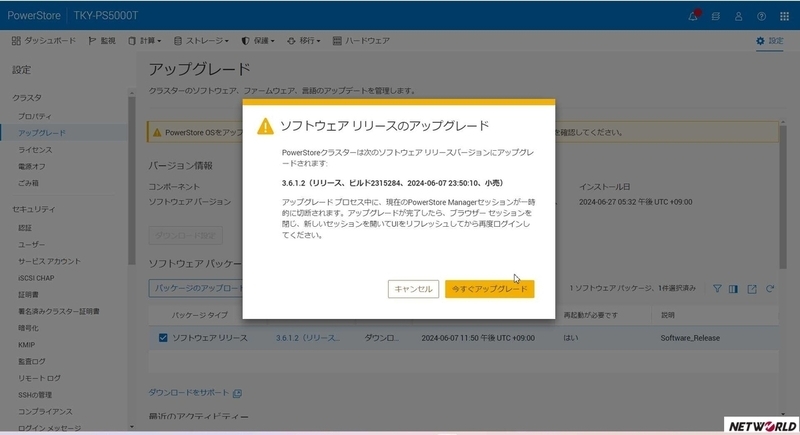Select ごみ箱 in settings sidebar
Screen dimensions: 800x435
[28, 183]
